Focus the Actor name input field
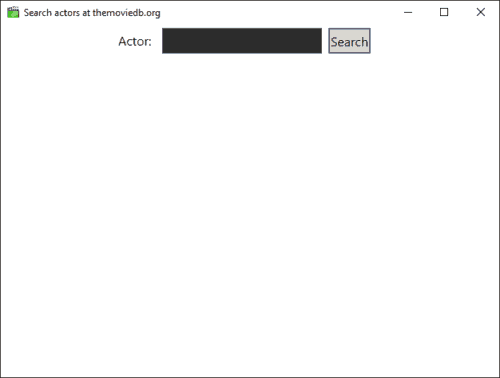The image size is (500, 378). click(242, 41)
